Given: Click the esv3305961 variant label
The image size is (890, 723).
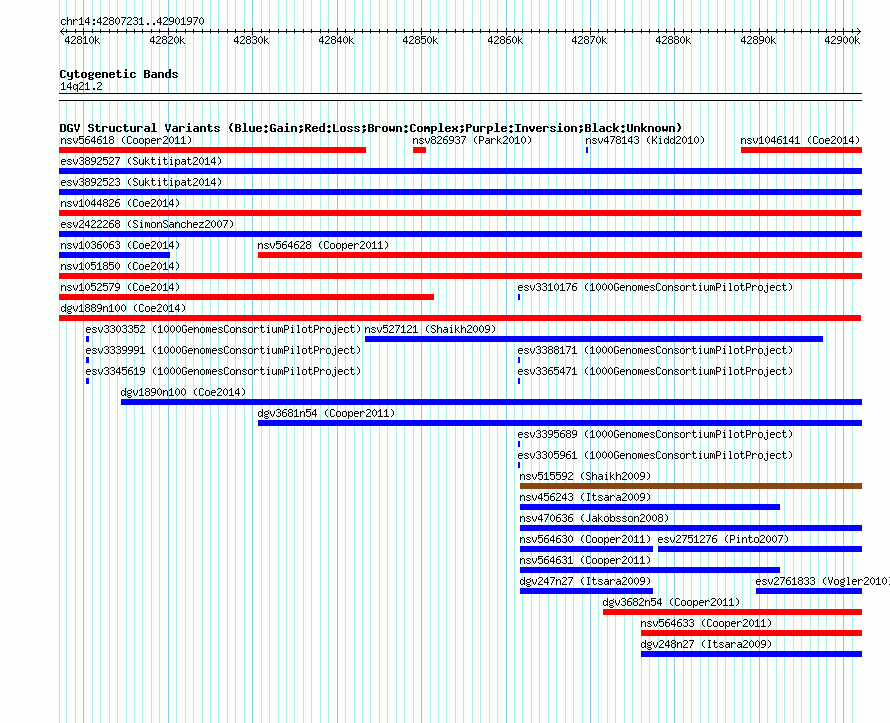Looking at the screenshot, I should coord(655,455).
